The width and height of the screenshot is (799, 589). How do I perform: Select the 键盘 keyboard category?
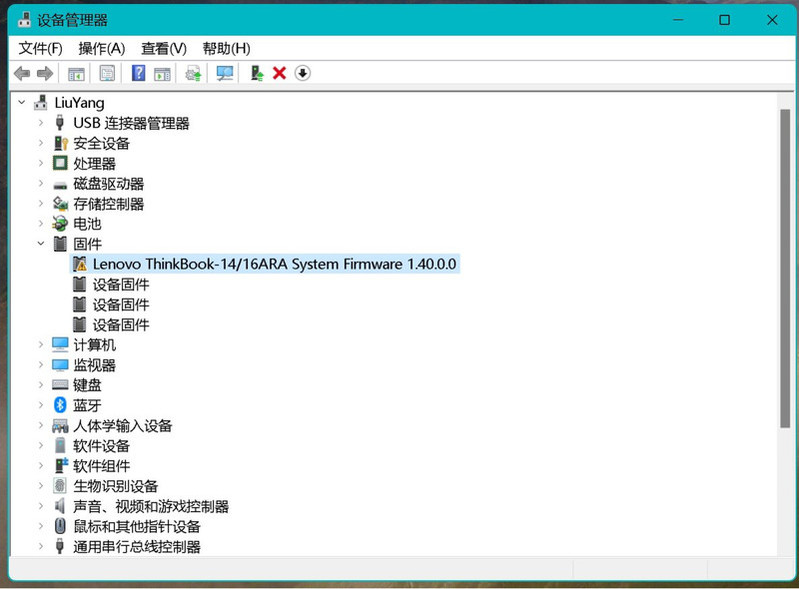87,385
